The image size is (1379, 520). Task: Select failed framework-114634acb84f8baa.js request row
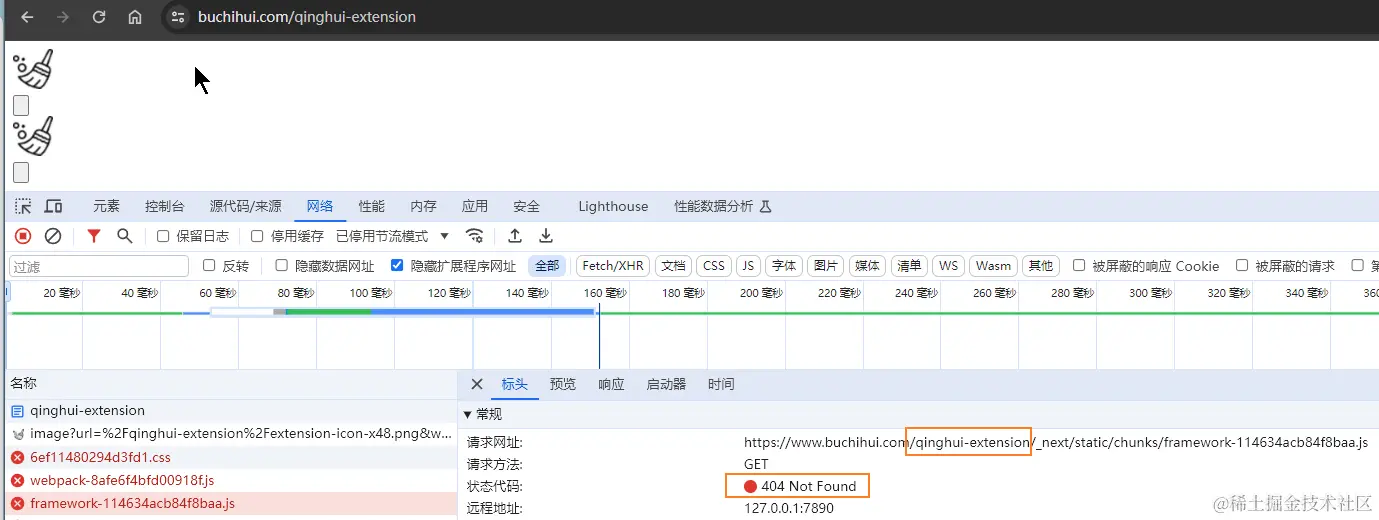tap(230, 503)
